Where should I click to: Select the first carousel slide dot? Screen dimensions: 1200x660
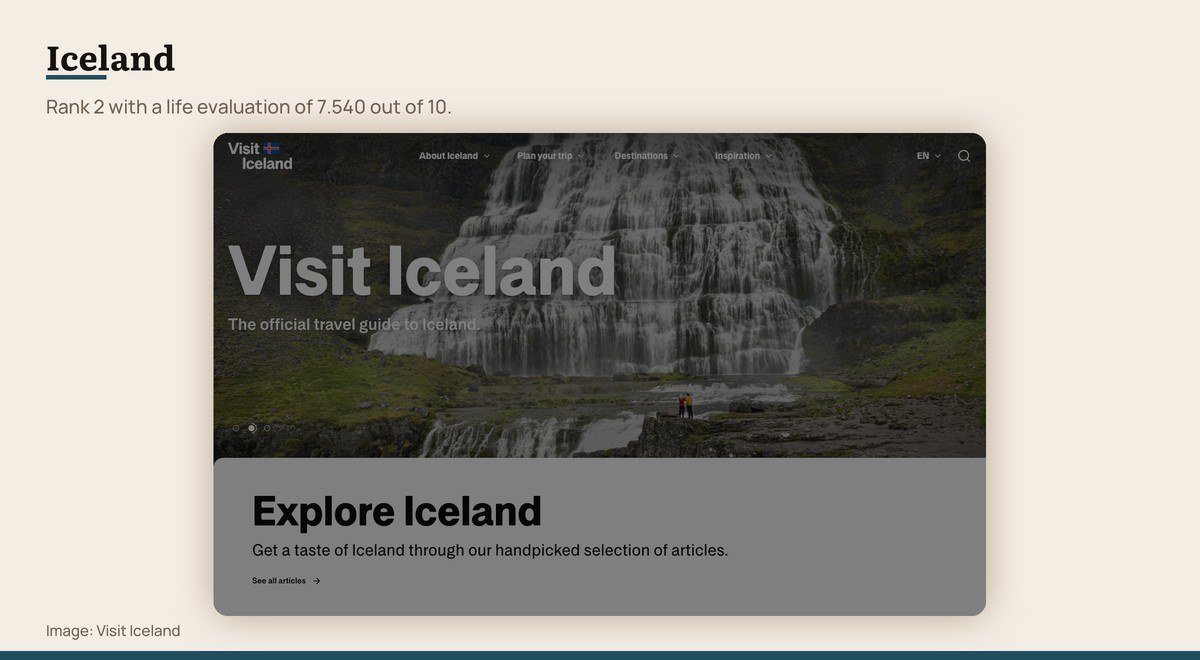(236, 428)
